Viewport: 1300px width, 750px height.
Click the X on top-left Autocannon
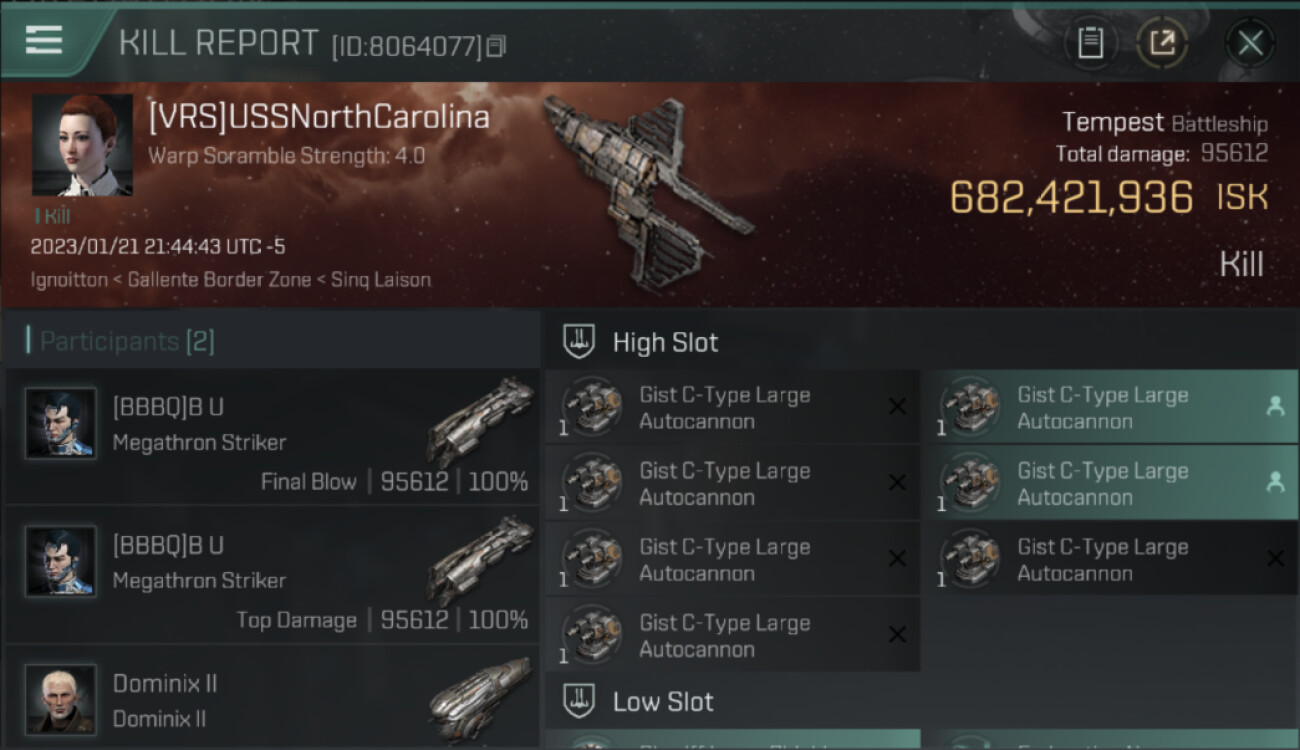pos(897,407)
